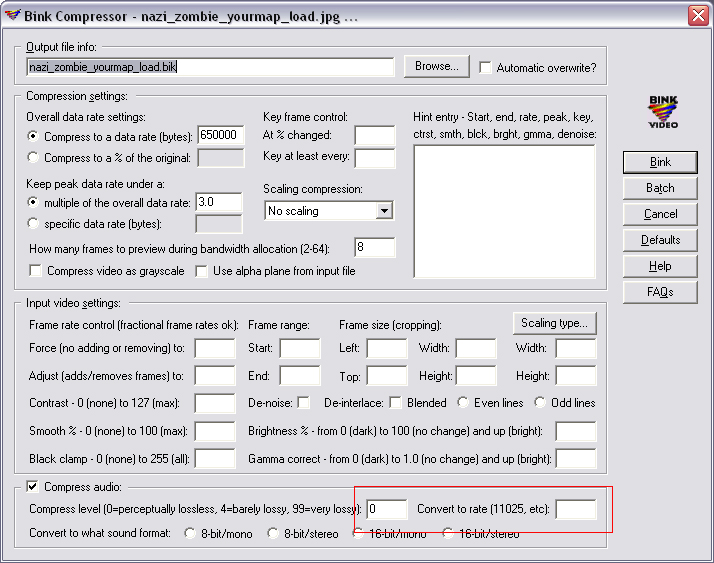Select 16-bit/mono sound format

(x=358, y=533)
